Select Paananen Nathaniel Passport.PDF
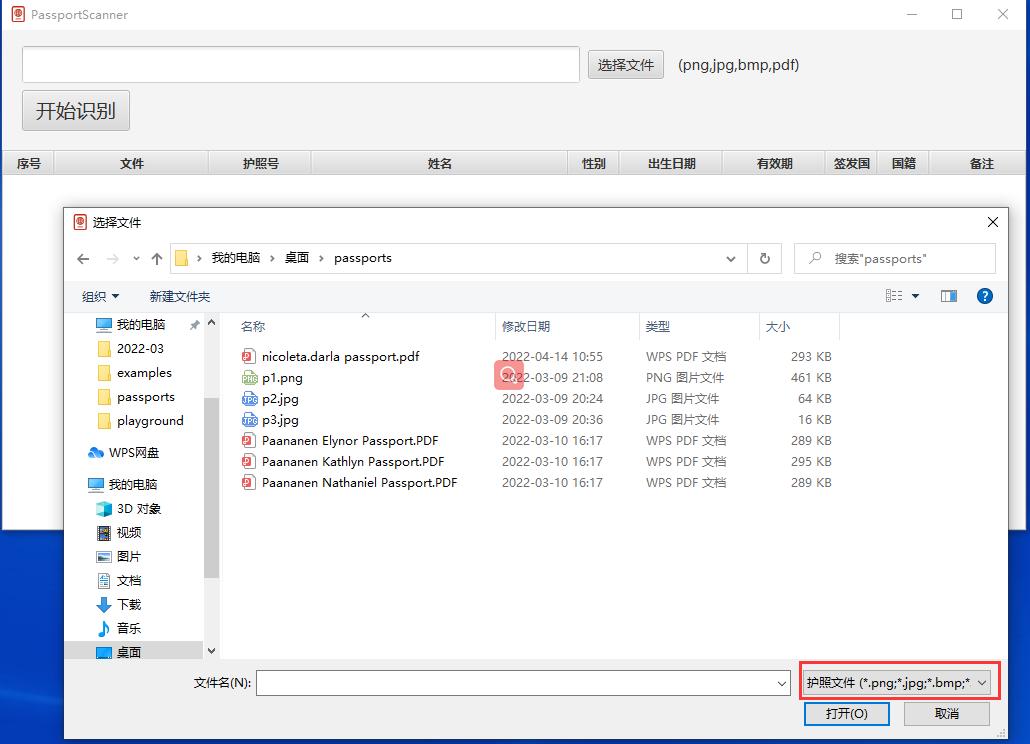 359,483
